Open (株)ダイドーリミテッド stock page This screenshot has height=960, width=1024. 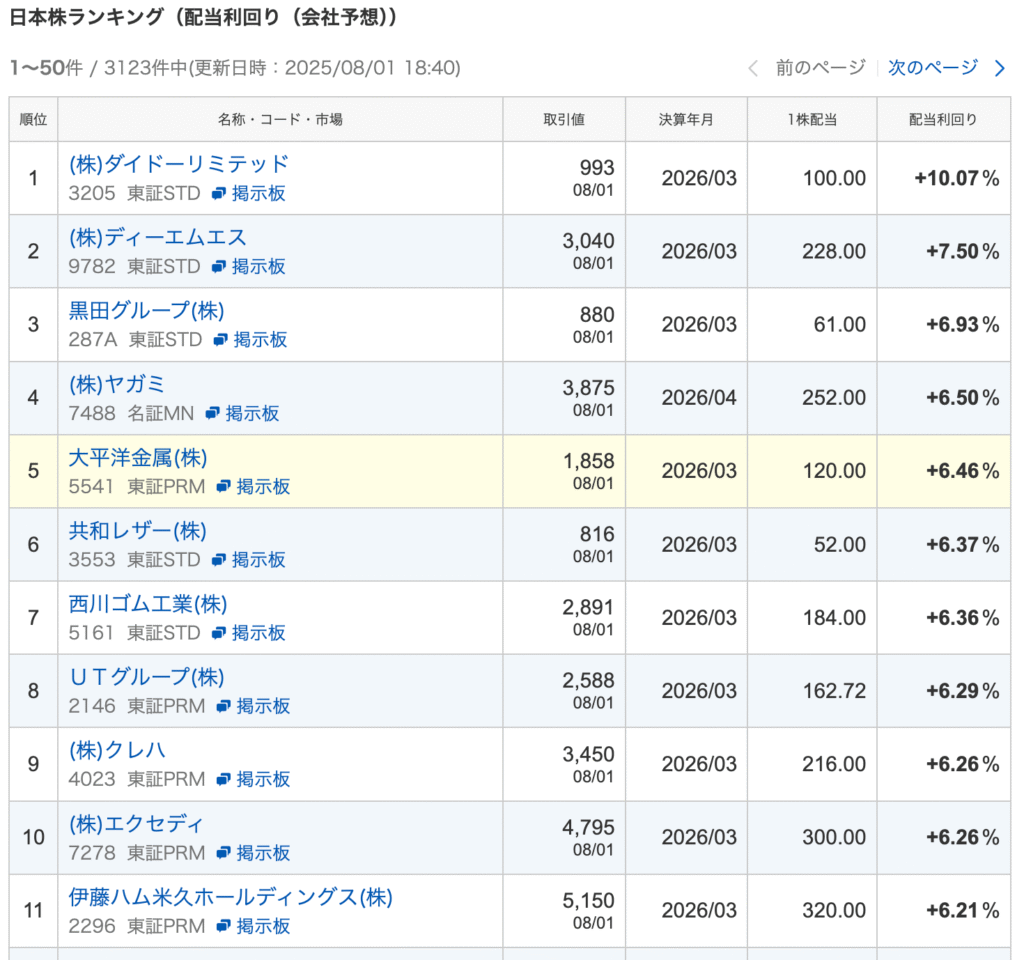pyautogui.click(x=179, y=164)
